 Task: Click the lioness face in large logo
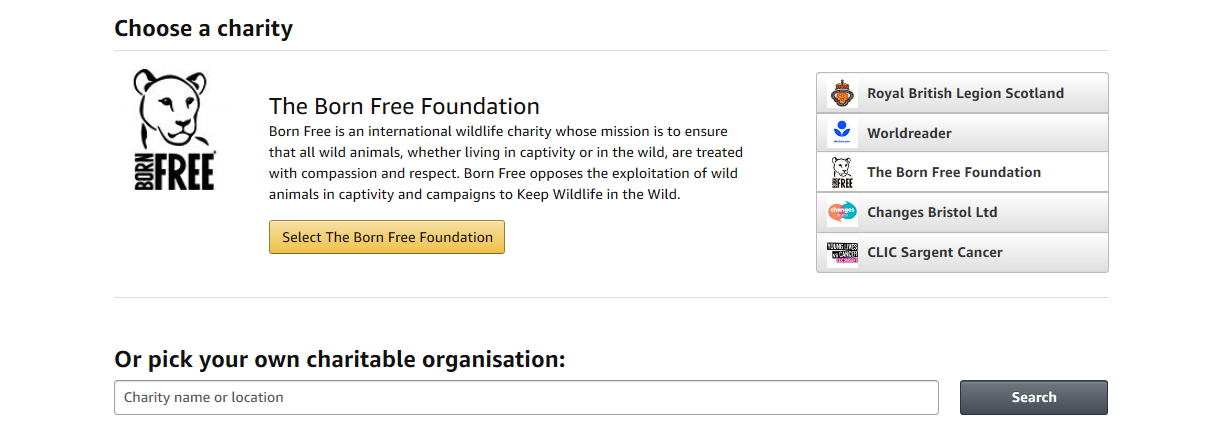(x=174, y=108)
